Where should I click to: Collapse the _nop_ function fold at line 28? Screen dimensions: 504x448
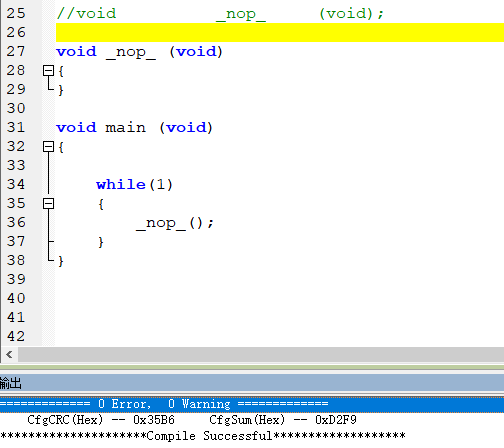(48, 70)
